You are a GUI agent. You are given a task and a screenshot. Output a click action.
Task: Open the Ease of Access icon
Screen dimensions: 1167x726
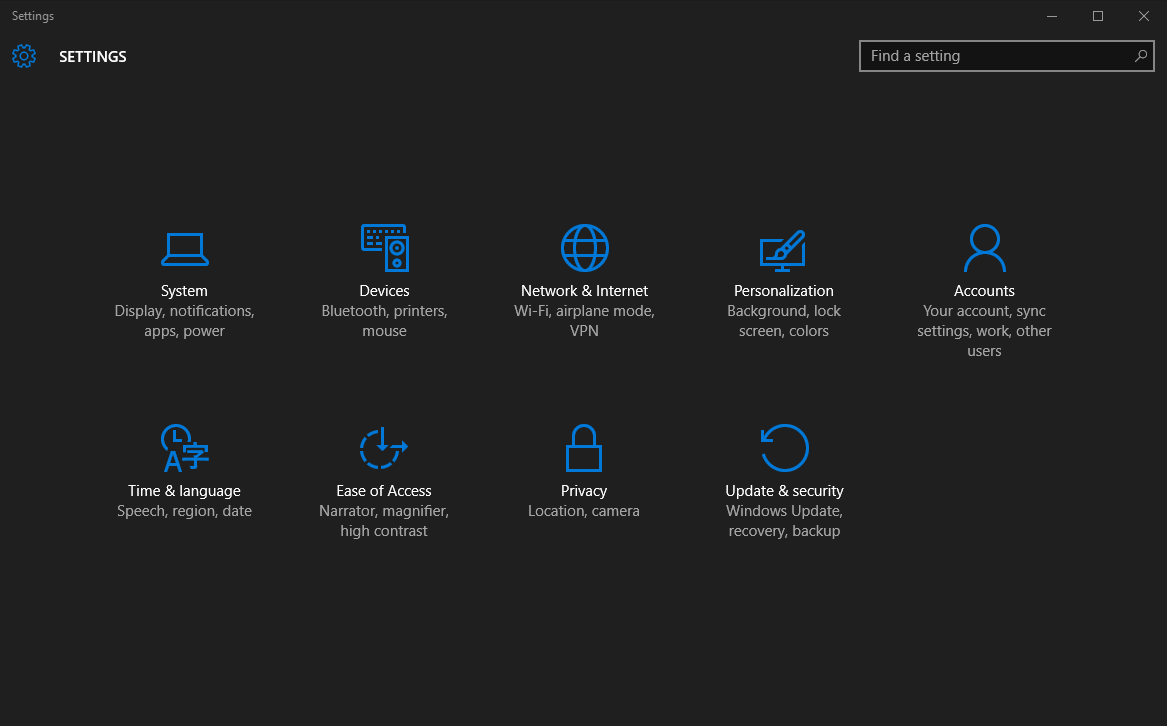coord(383,448)
